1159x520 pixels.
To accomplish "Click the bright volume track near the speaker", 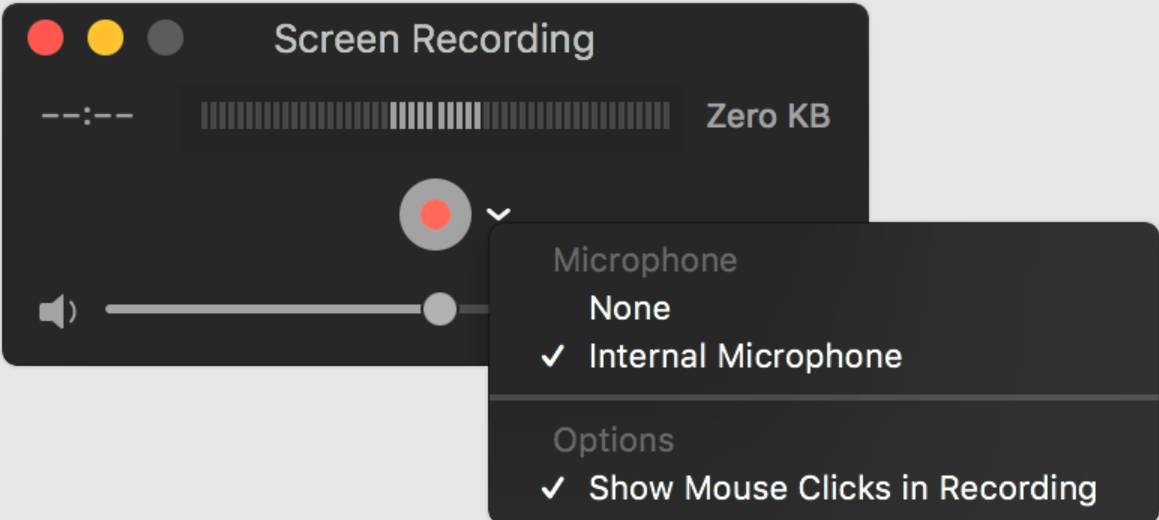I will 264,309.
